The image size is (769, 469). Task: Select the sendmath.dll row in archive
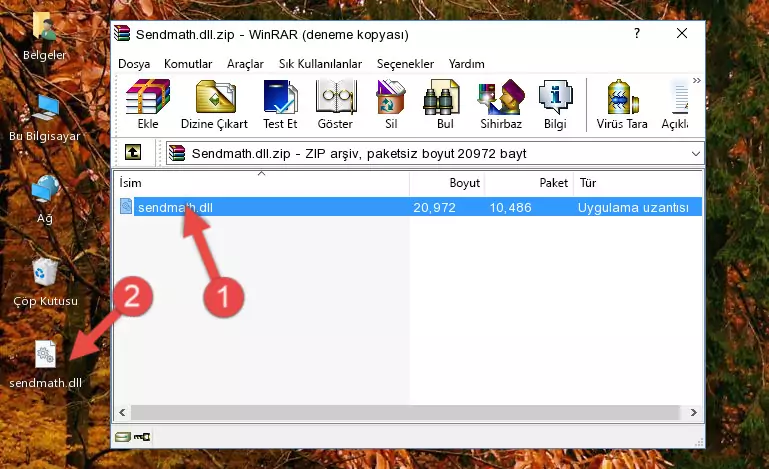409,207
